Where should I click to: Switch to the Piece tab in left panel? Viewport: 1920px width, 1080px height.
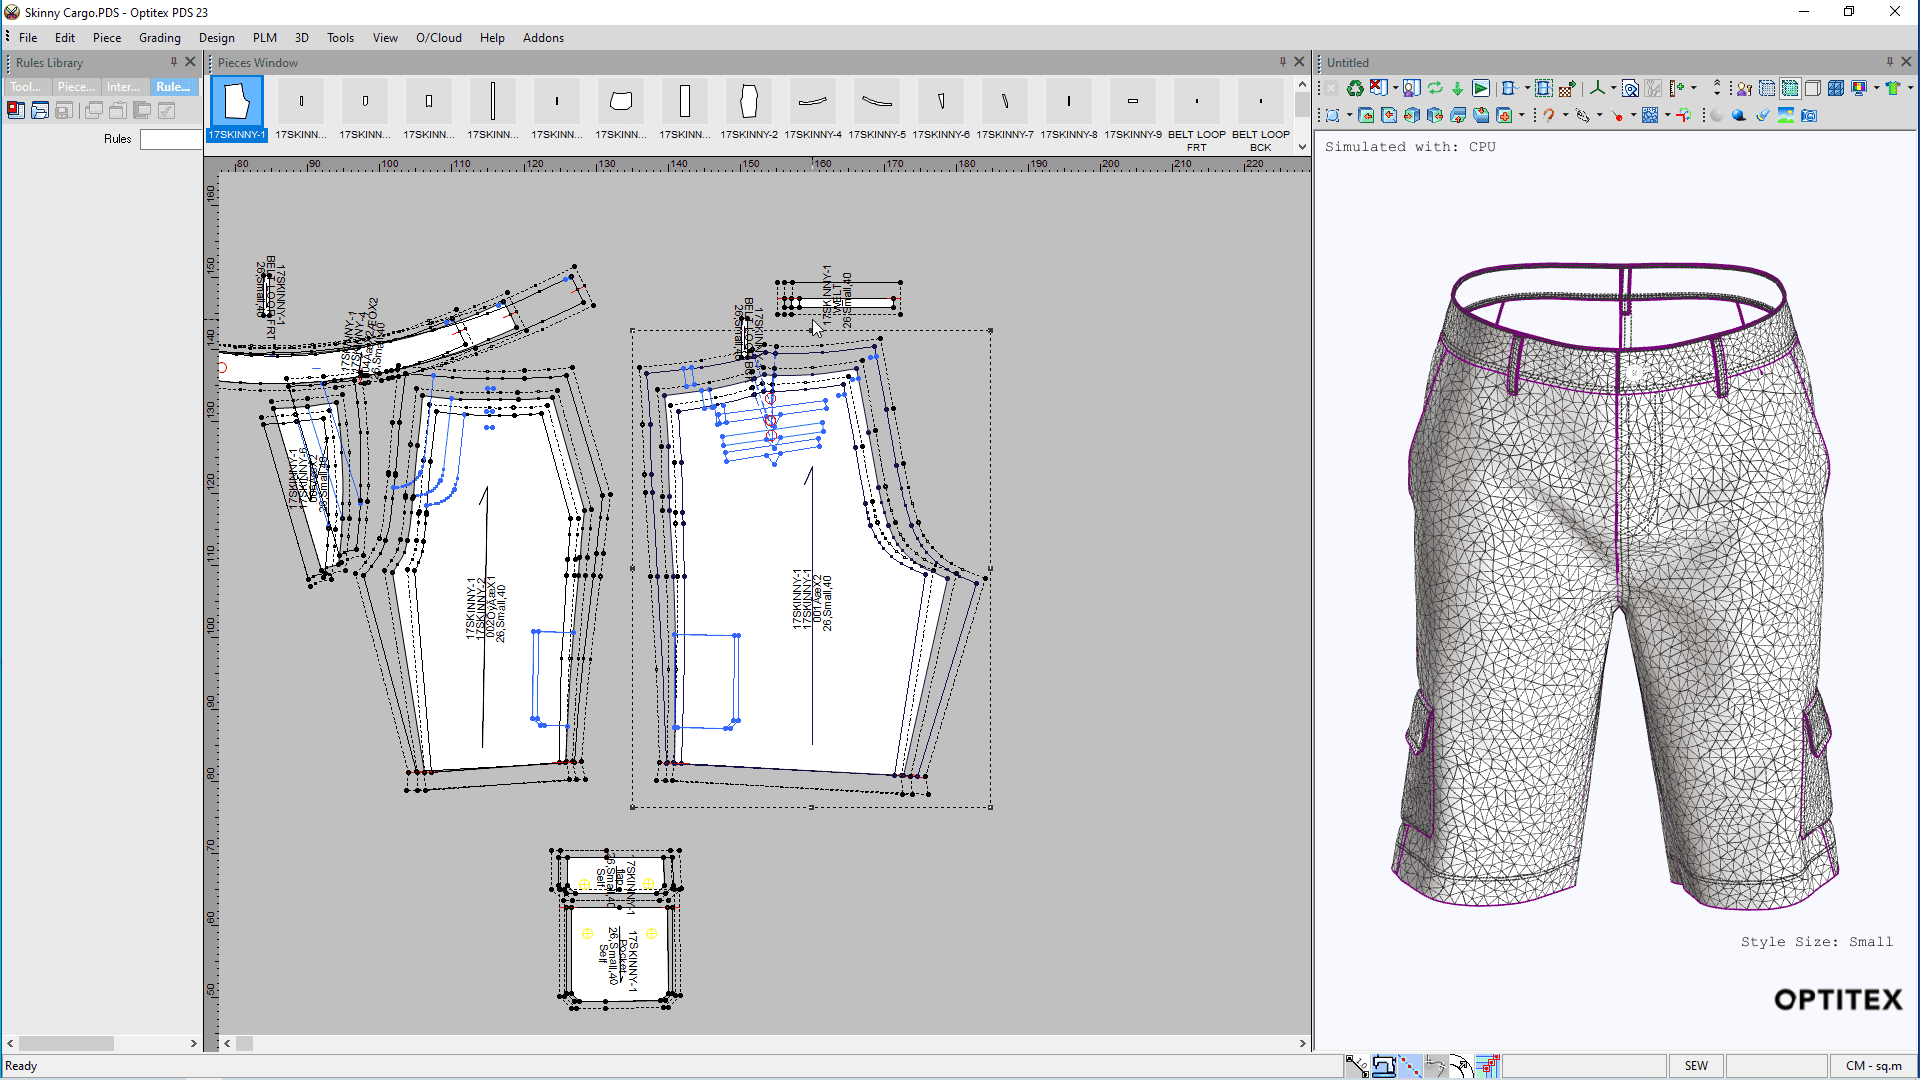click(76, 87)
